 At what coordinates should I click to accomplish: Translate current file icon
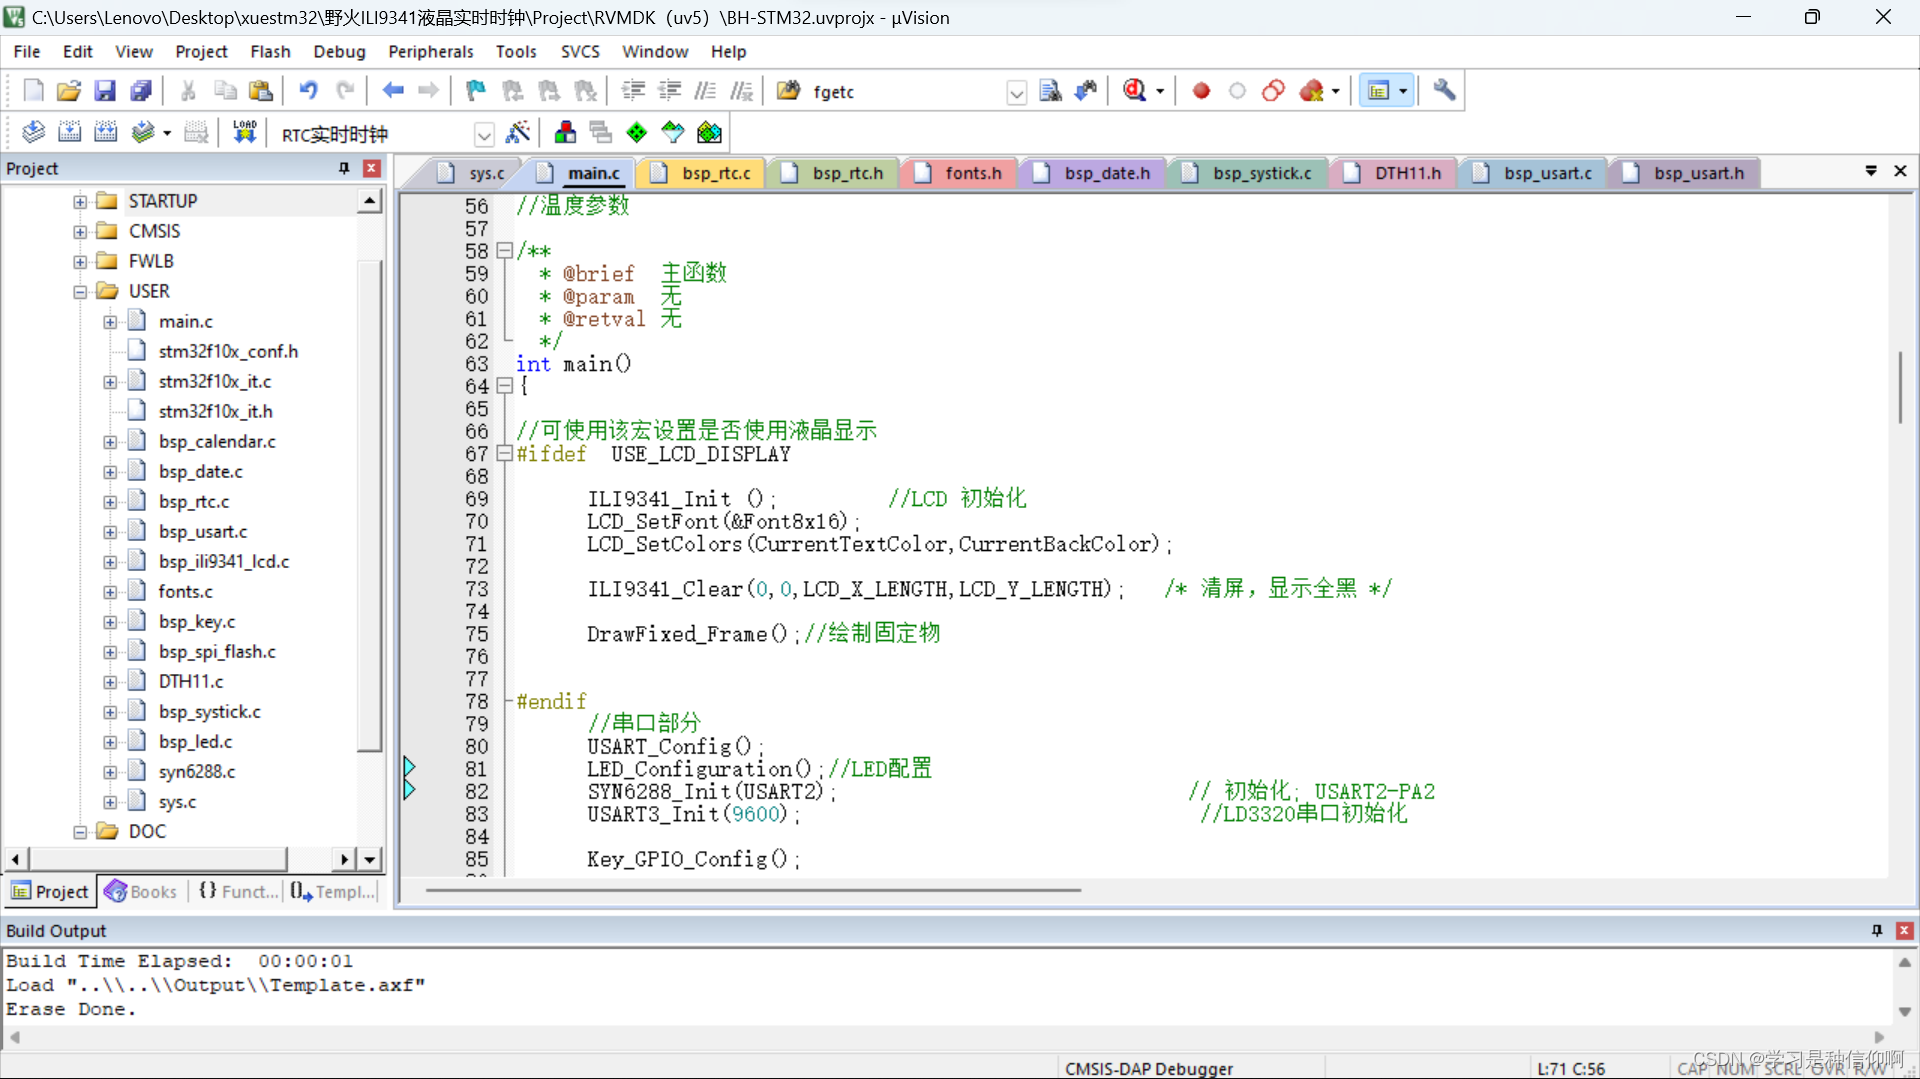coord(33,132)
